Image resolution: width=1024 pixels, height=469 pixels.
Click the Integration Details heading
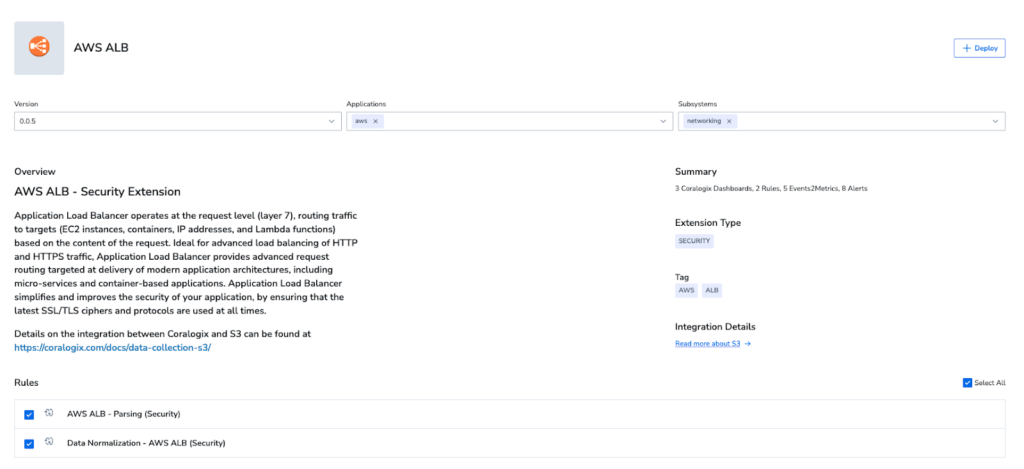[x=715, y=327]
